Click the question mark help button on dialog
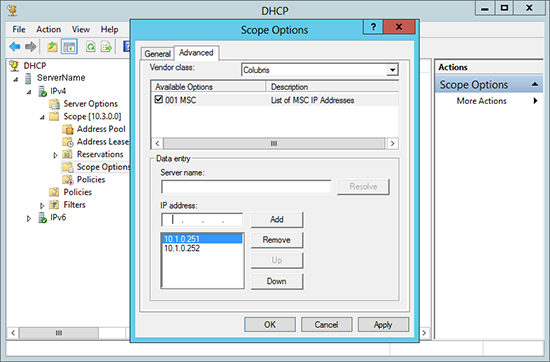Image resolution: width=550 pixels, height=362 pixels. pyautogui.click(x=373, y=27)
